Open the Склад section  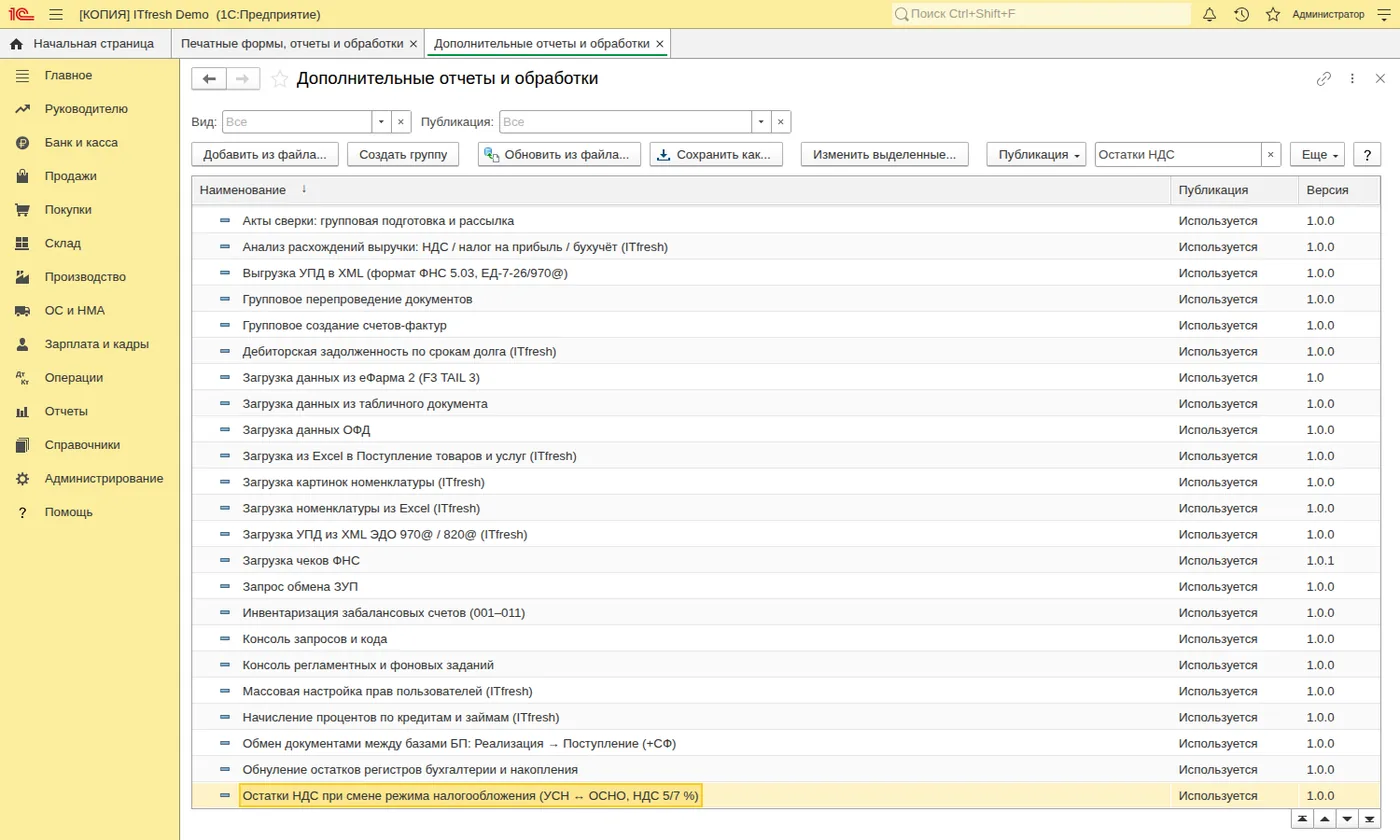[62, 243]
